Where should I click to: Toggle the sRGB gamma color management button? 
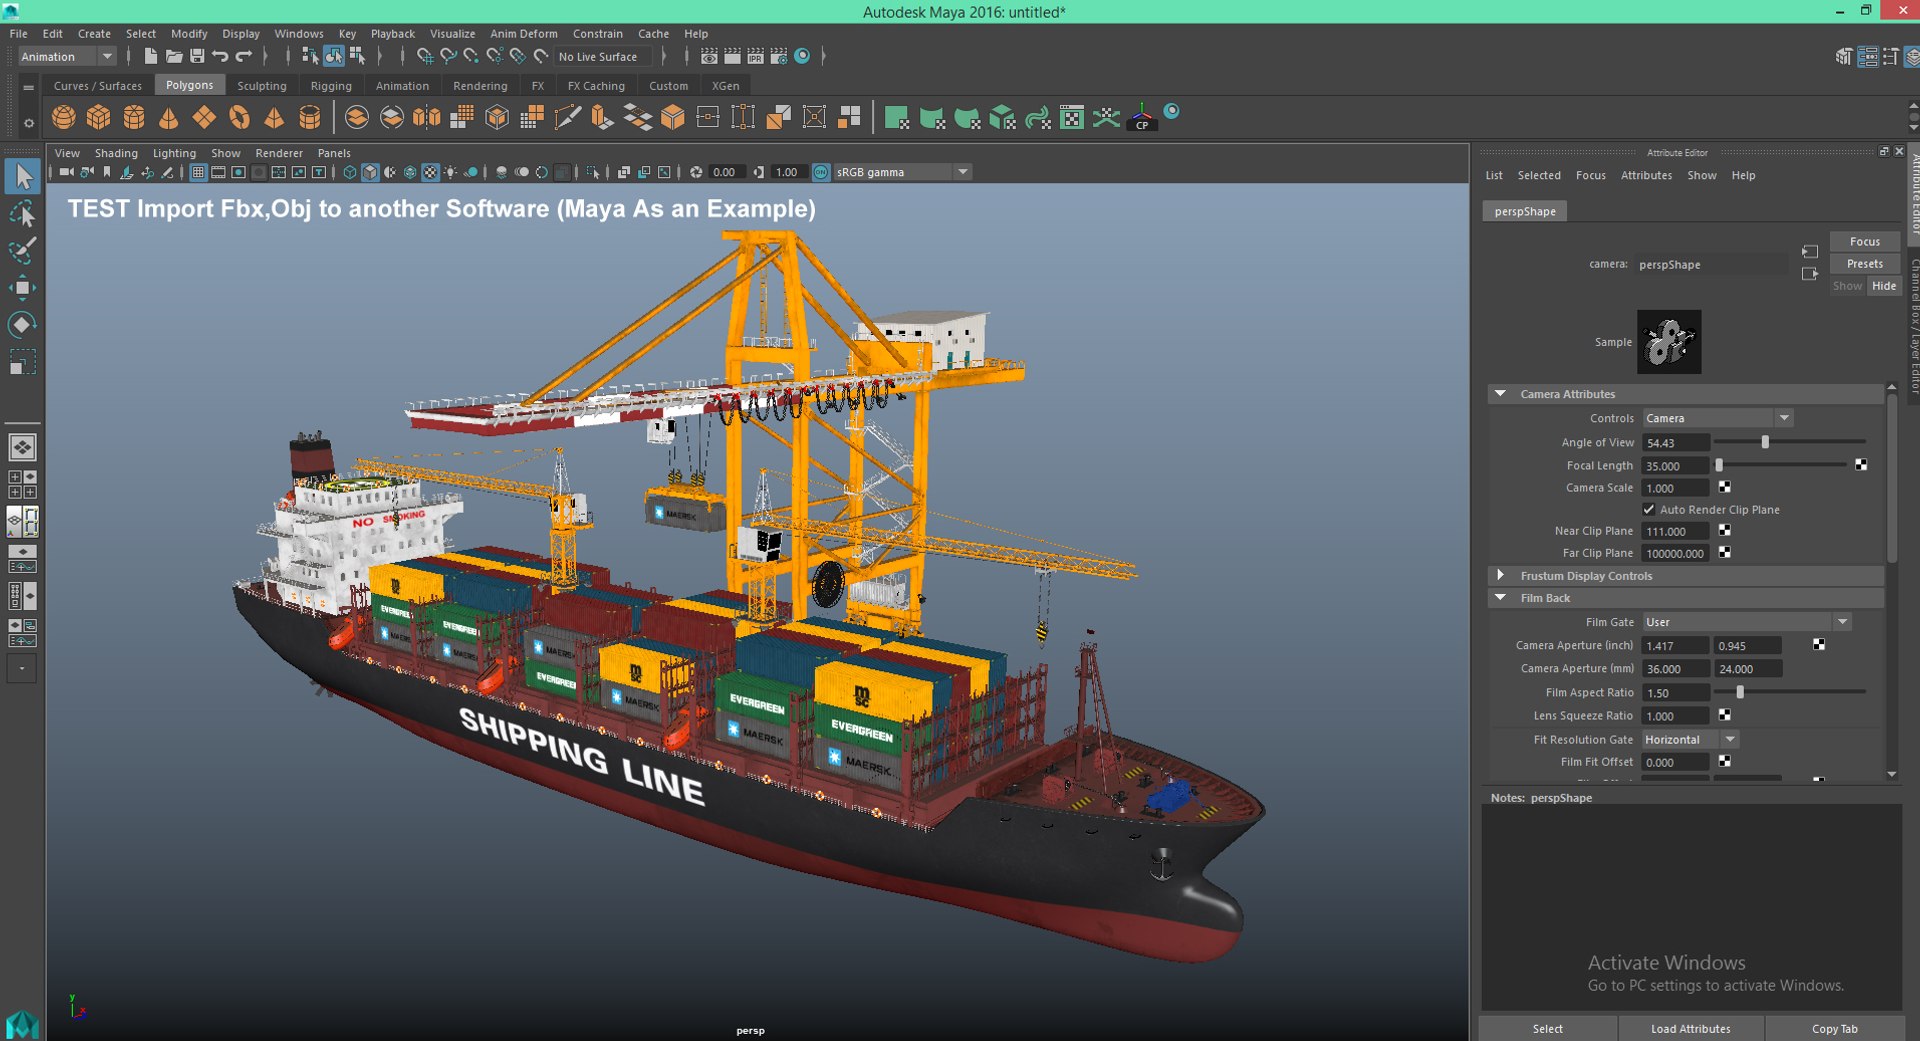click(x=821, y=172)
